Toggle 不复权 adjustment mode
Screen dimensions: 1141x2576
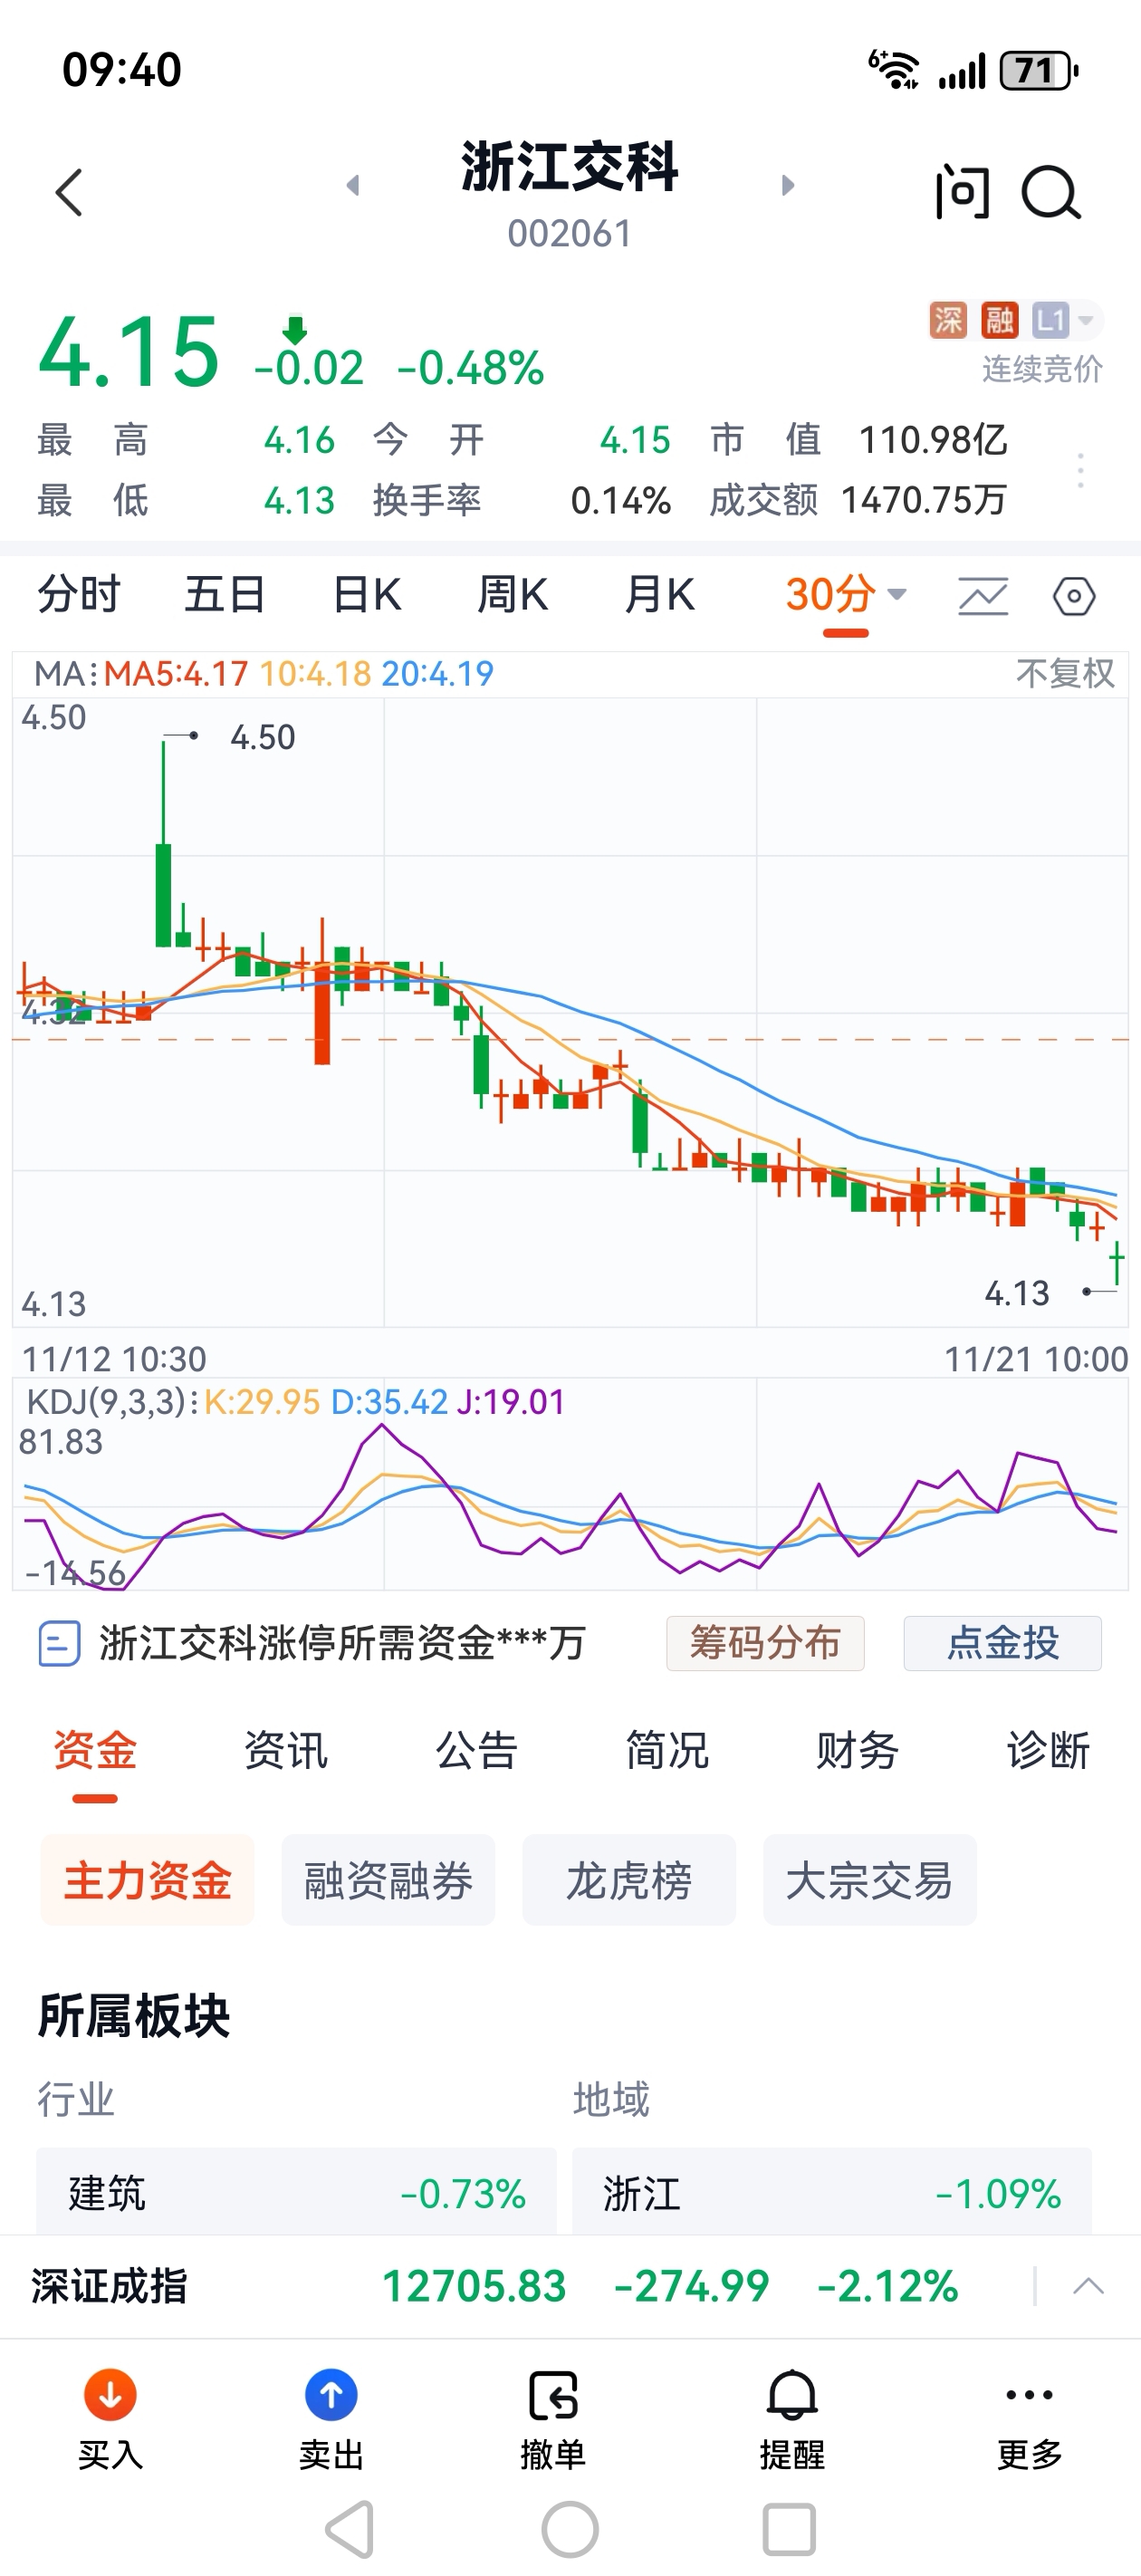1064,673
